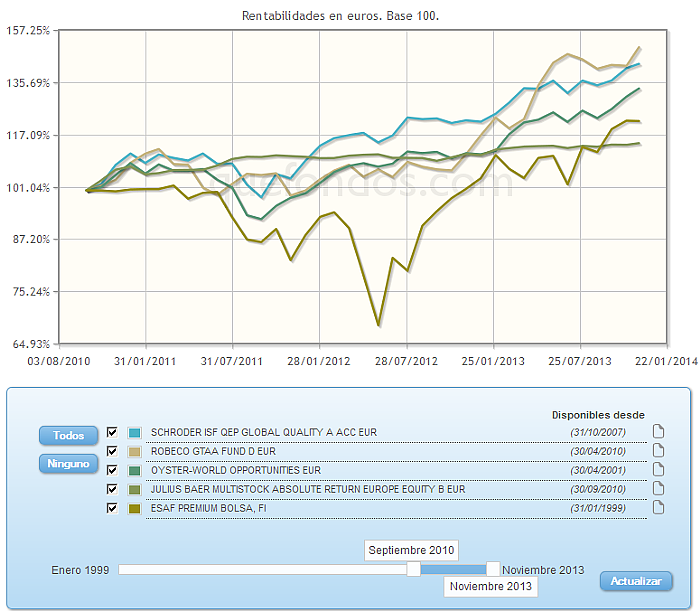The image size is (700, 611).
Task: Click the (31/10/2007) availability date
Action: coord(598,432)
